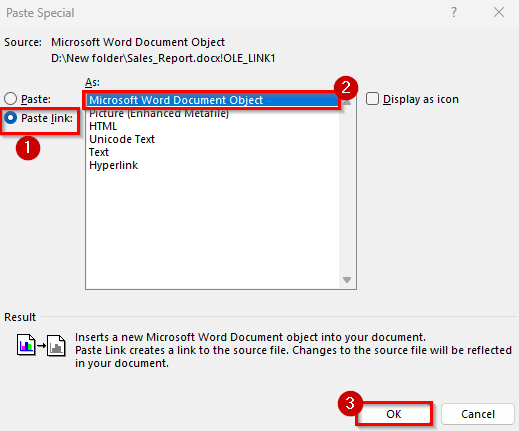The image size is (519, 431).
Task: Click the Result linked-document illustration icon
Action: (x=41, y=345)
